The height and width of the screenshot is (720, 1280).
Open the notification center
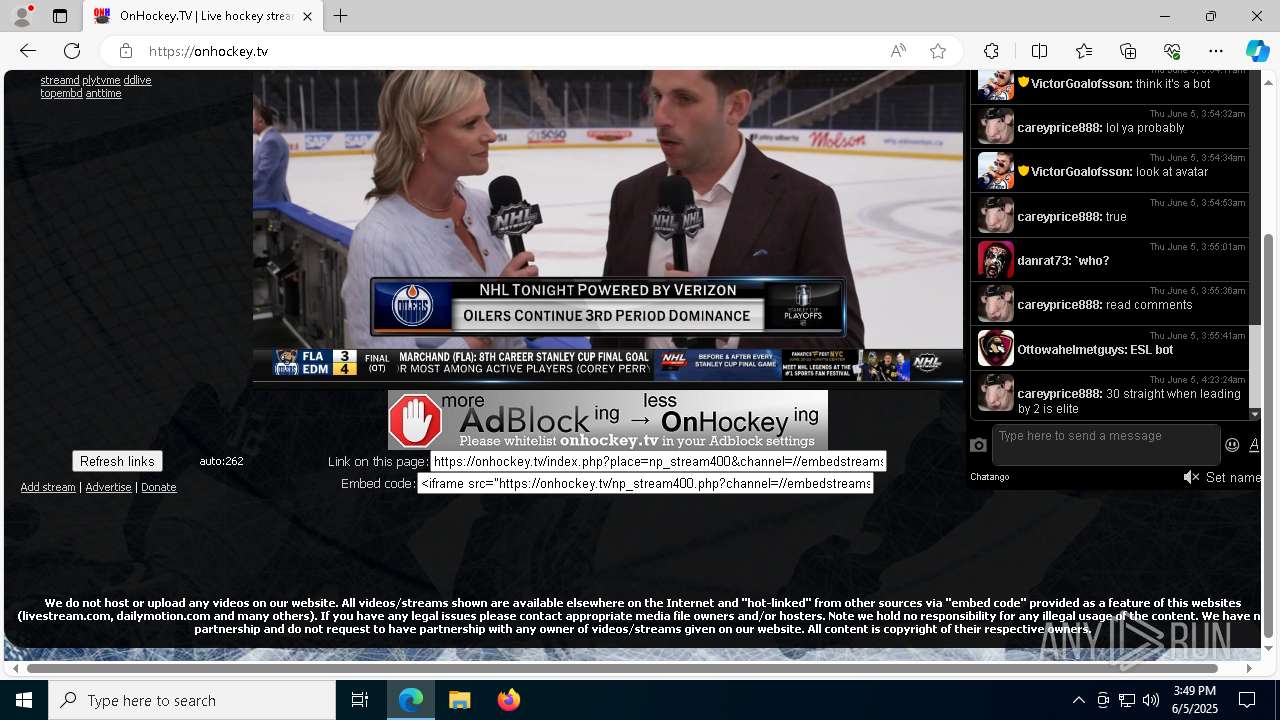1247,700
